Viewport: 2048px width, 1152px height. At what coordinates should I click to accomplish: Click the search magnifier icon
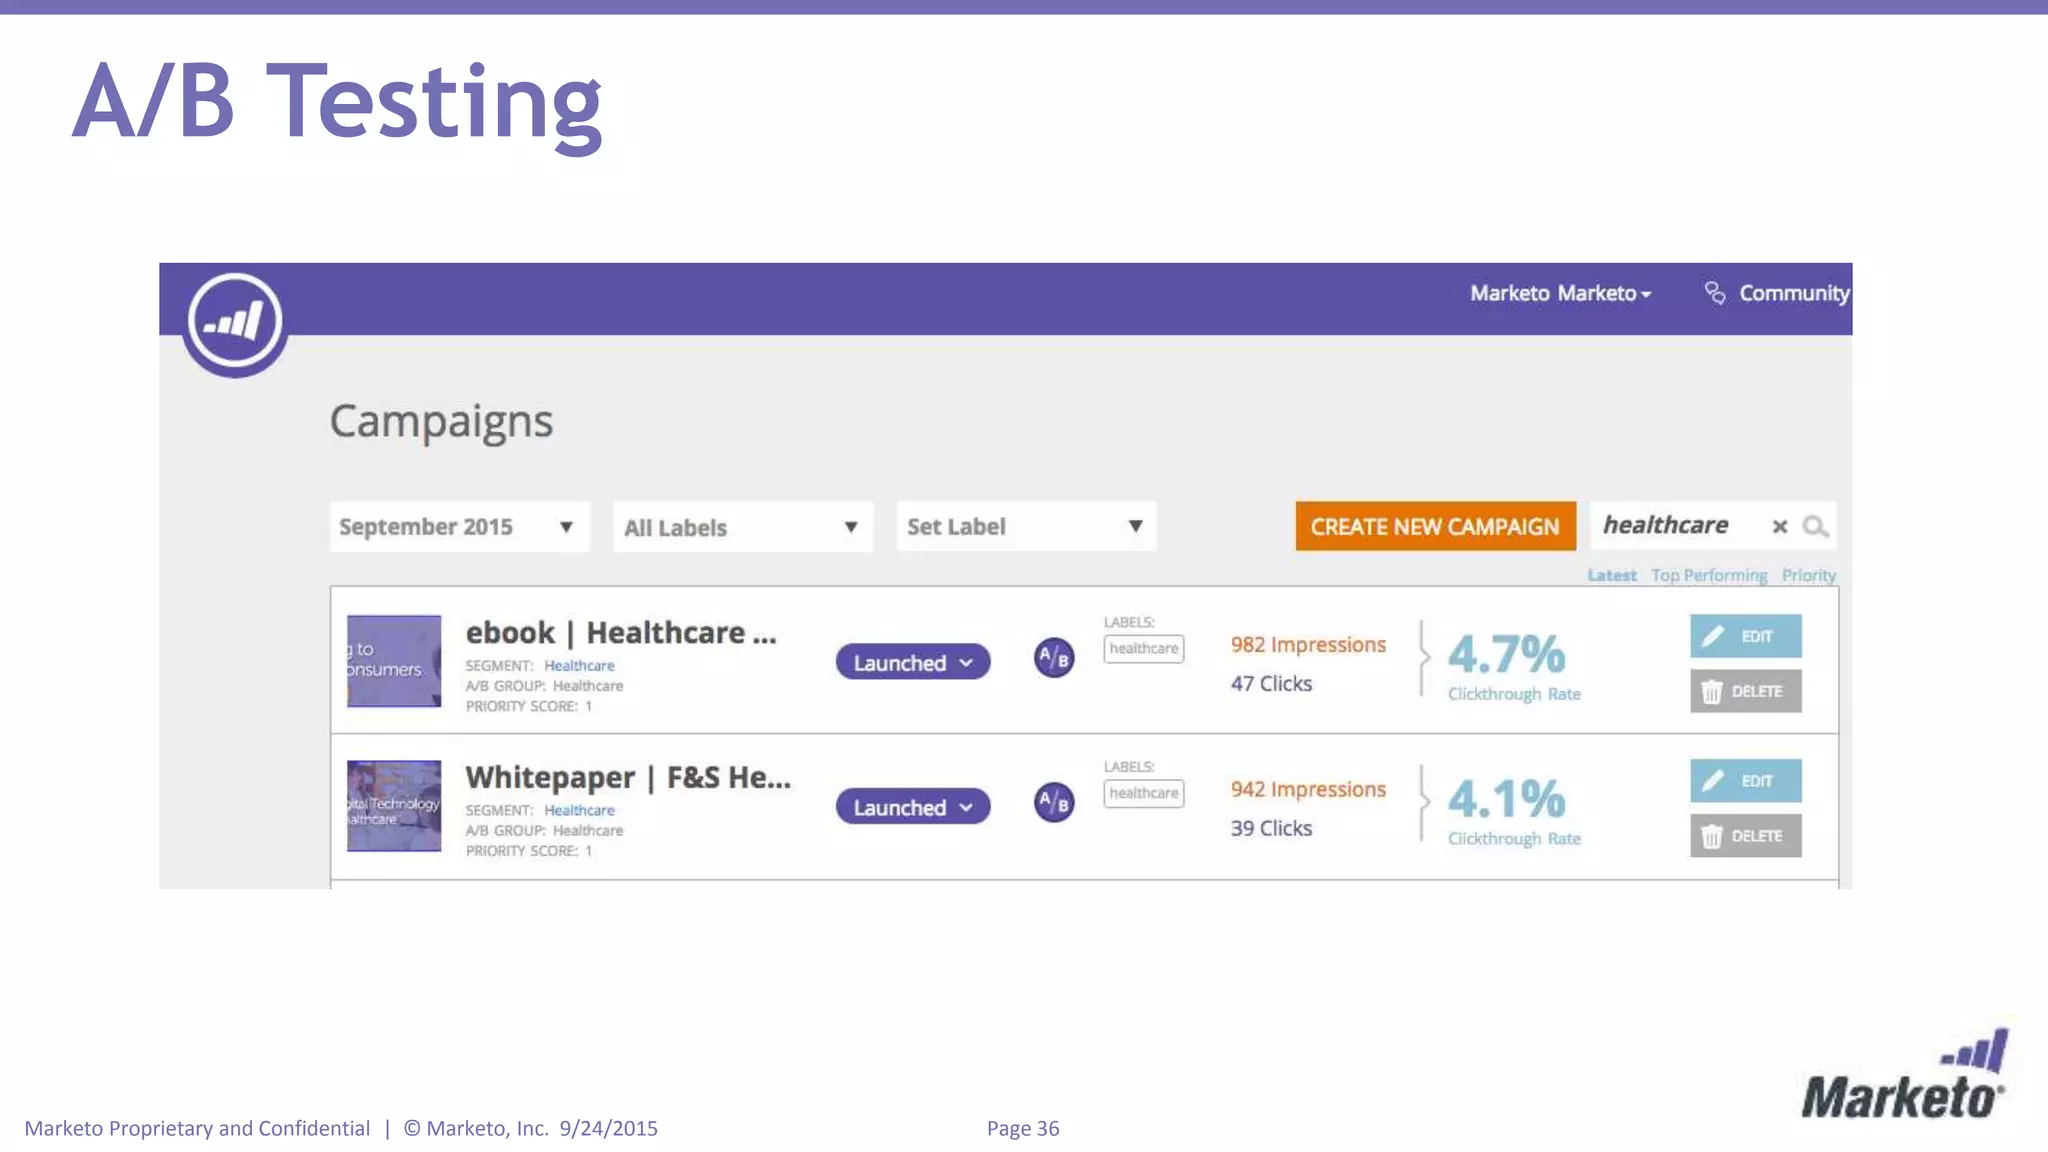click(x=1815, y=527)
